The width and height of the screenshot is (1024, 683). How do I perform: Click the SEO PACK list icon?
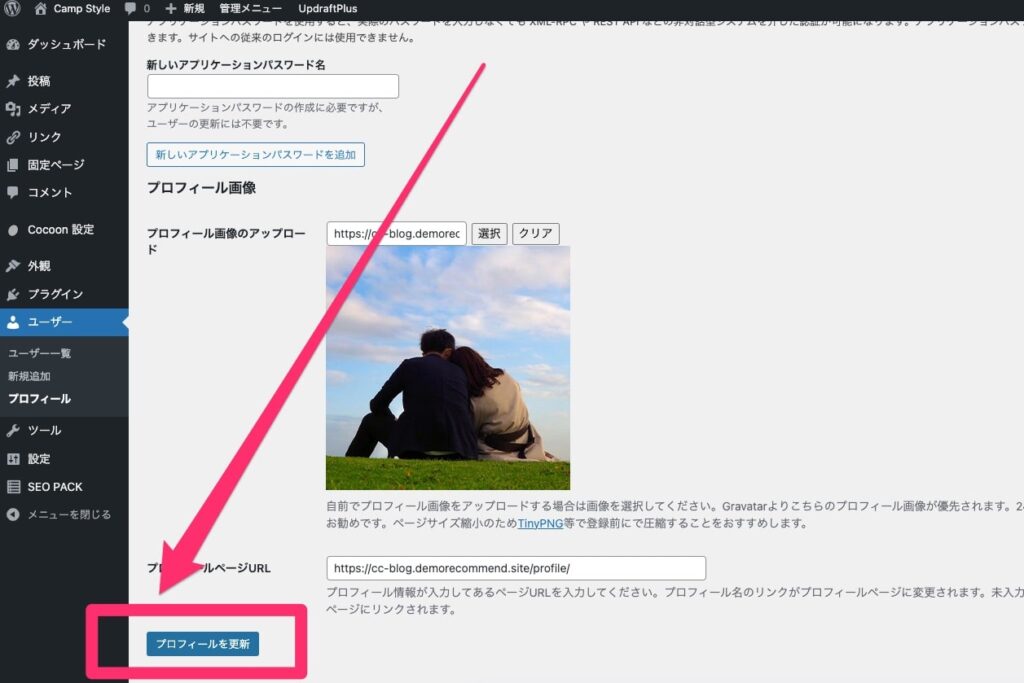[13, 487]
